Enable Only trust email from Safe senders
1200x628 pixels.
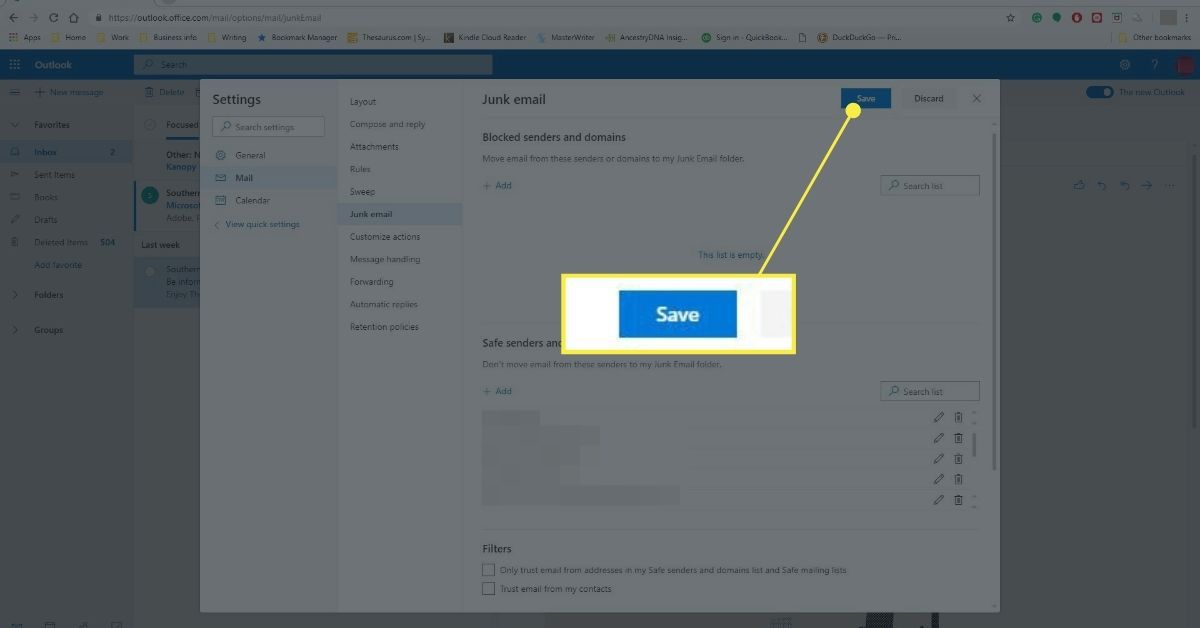click(489, 570)
